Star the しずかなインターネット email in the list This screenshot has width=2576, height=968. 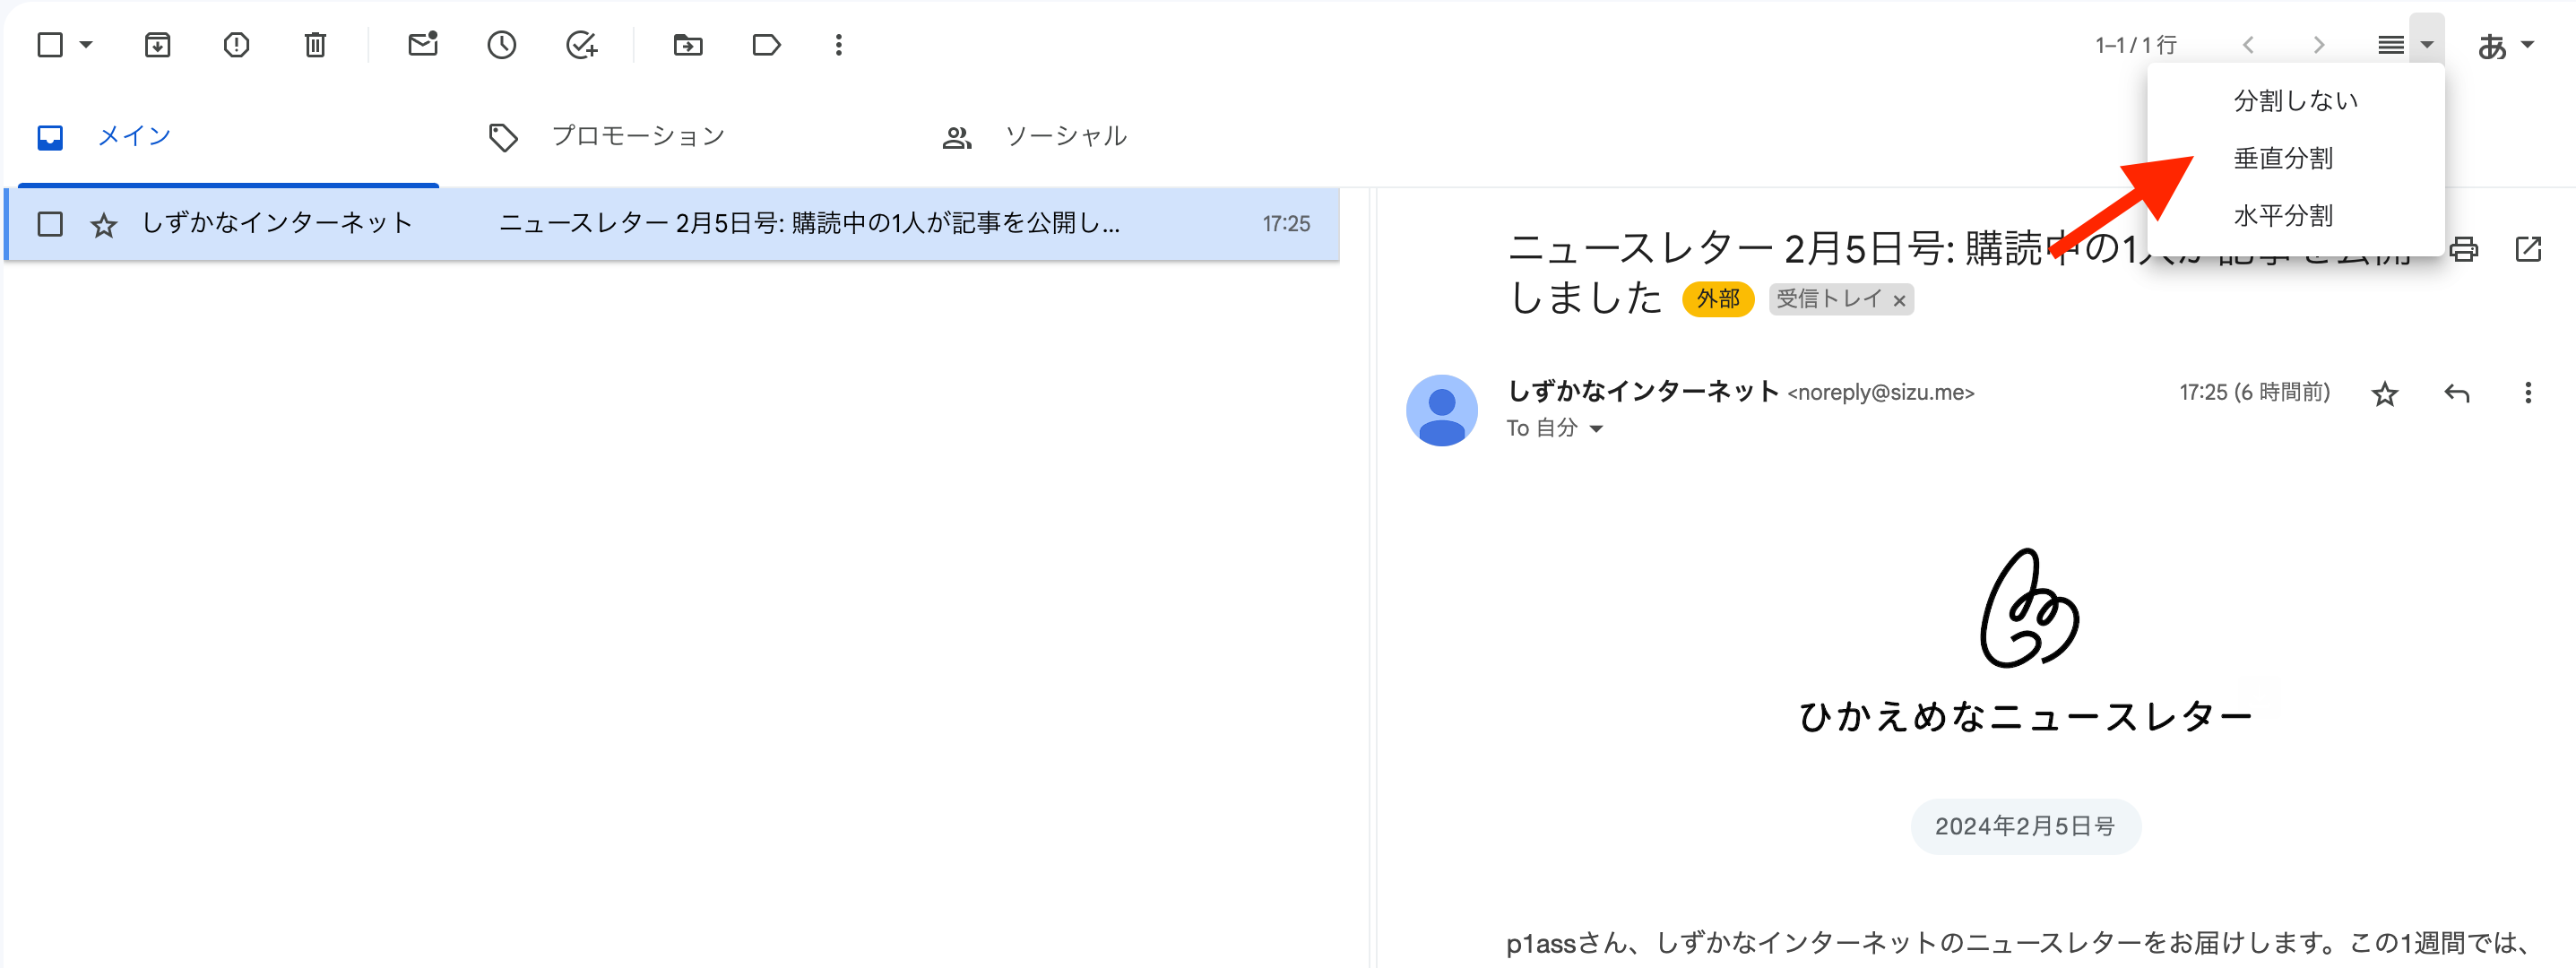[103, 224]
